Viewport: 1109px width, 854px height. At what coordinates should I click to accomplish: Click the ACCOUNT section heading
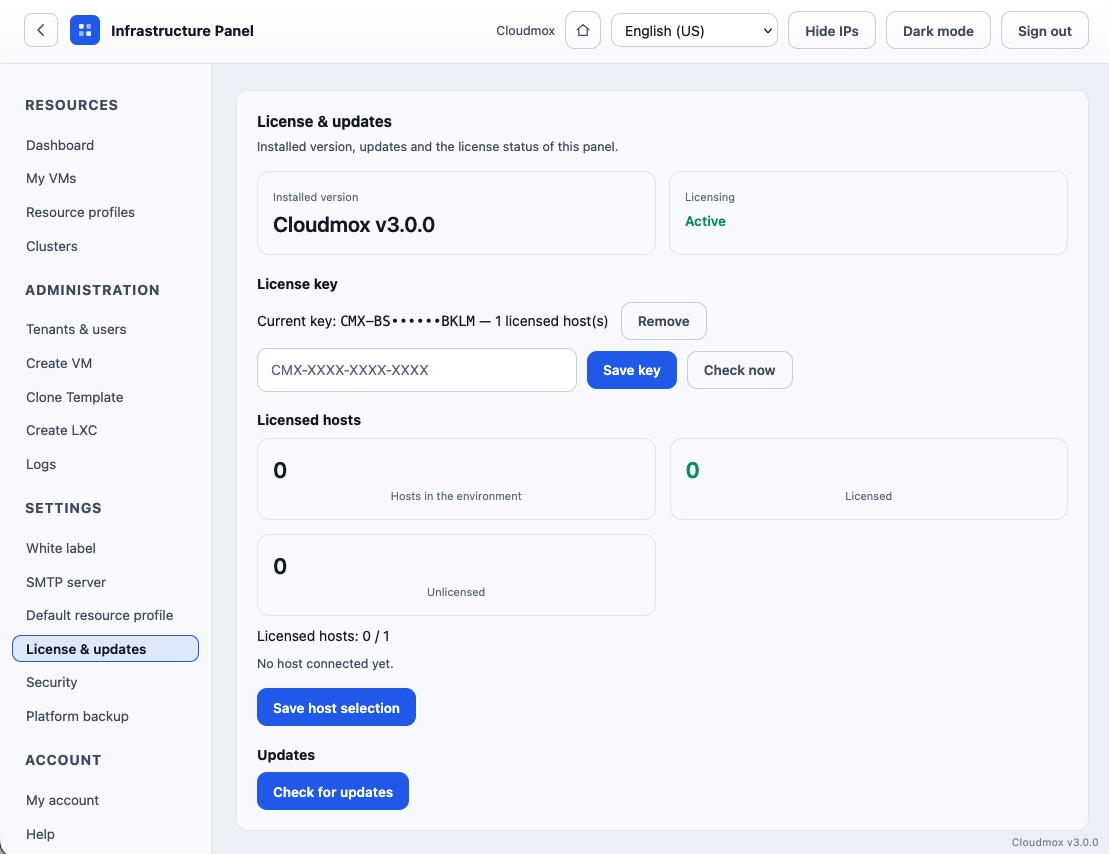[64, 760]
